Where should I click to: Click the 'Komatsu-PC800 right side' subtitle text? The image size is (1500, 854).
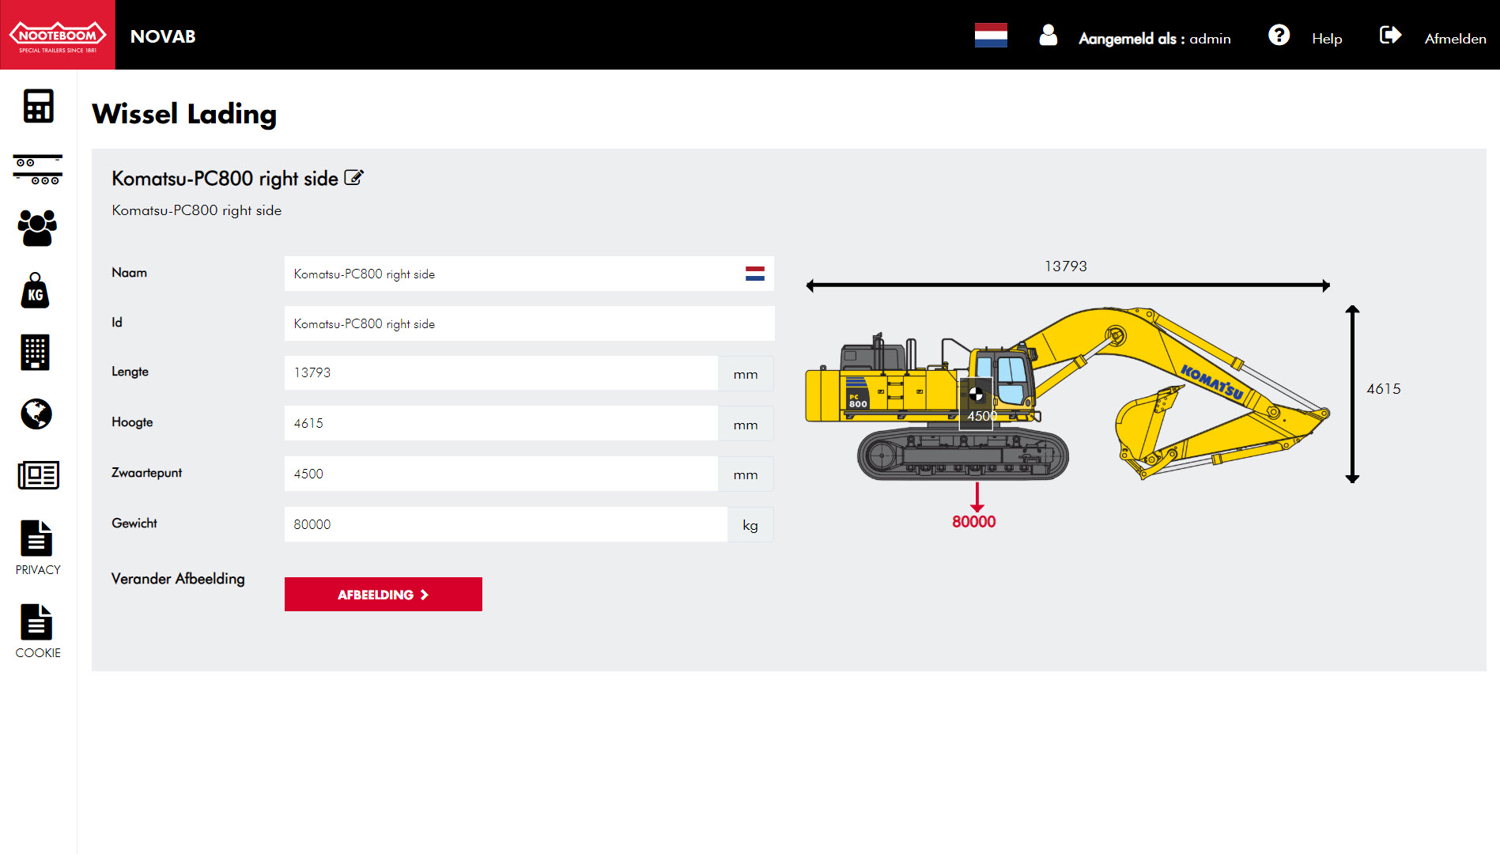tap(197, 210)
